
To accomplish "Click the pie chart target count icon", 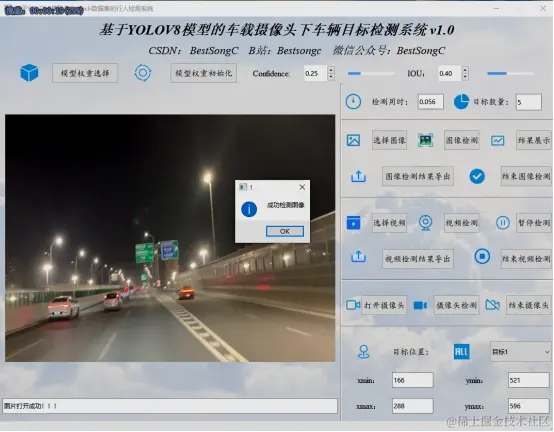I will coord(461,102).
